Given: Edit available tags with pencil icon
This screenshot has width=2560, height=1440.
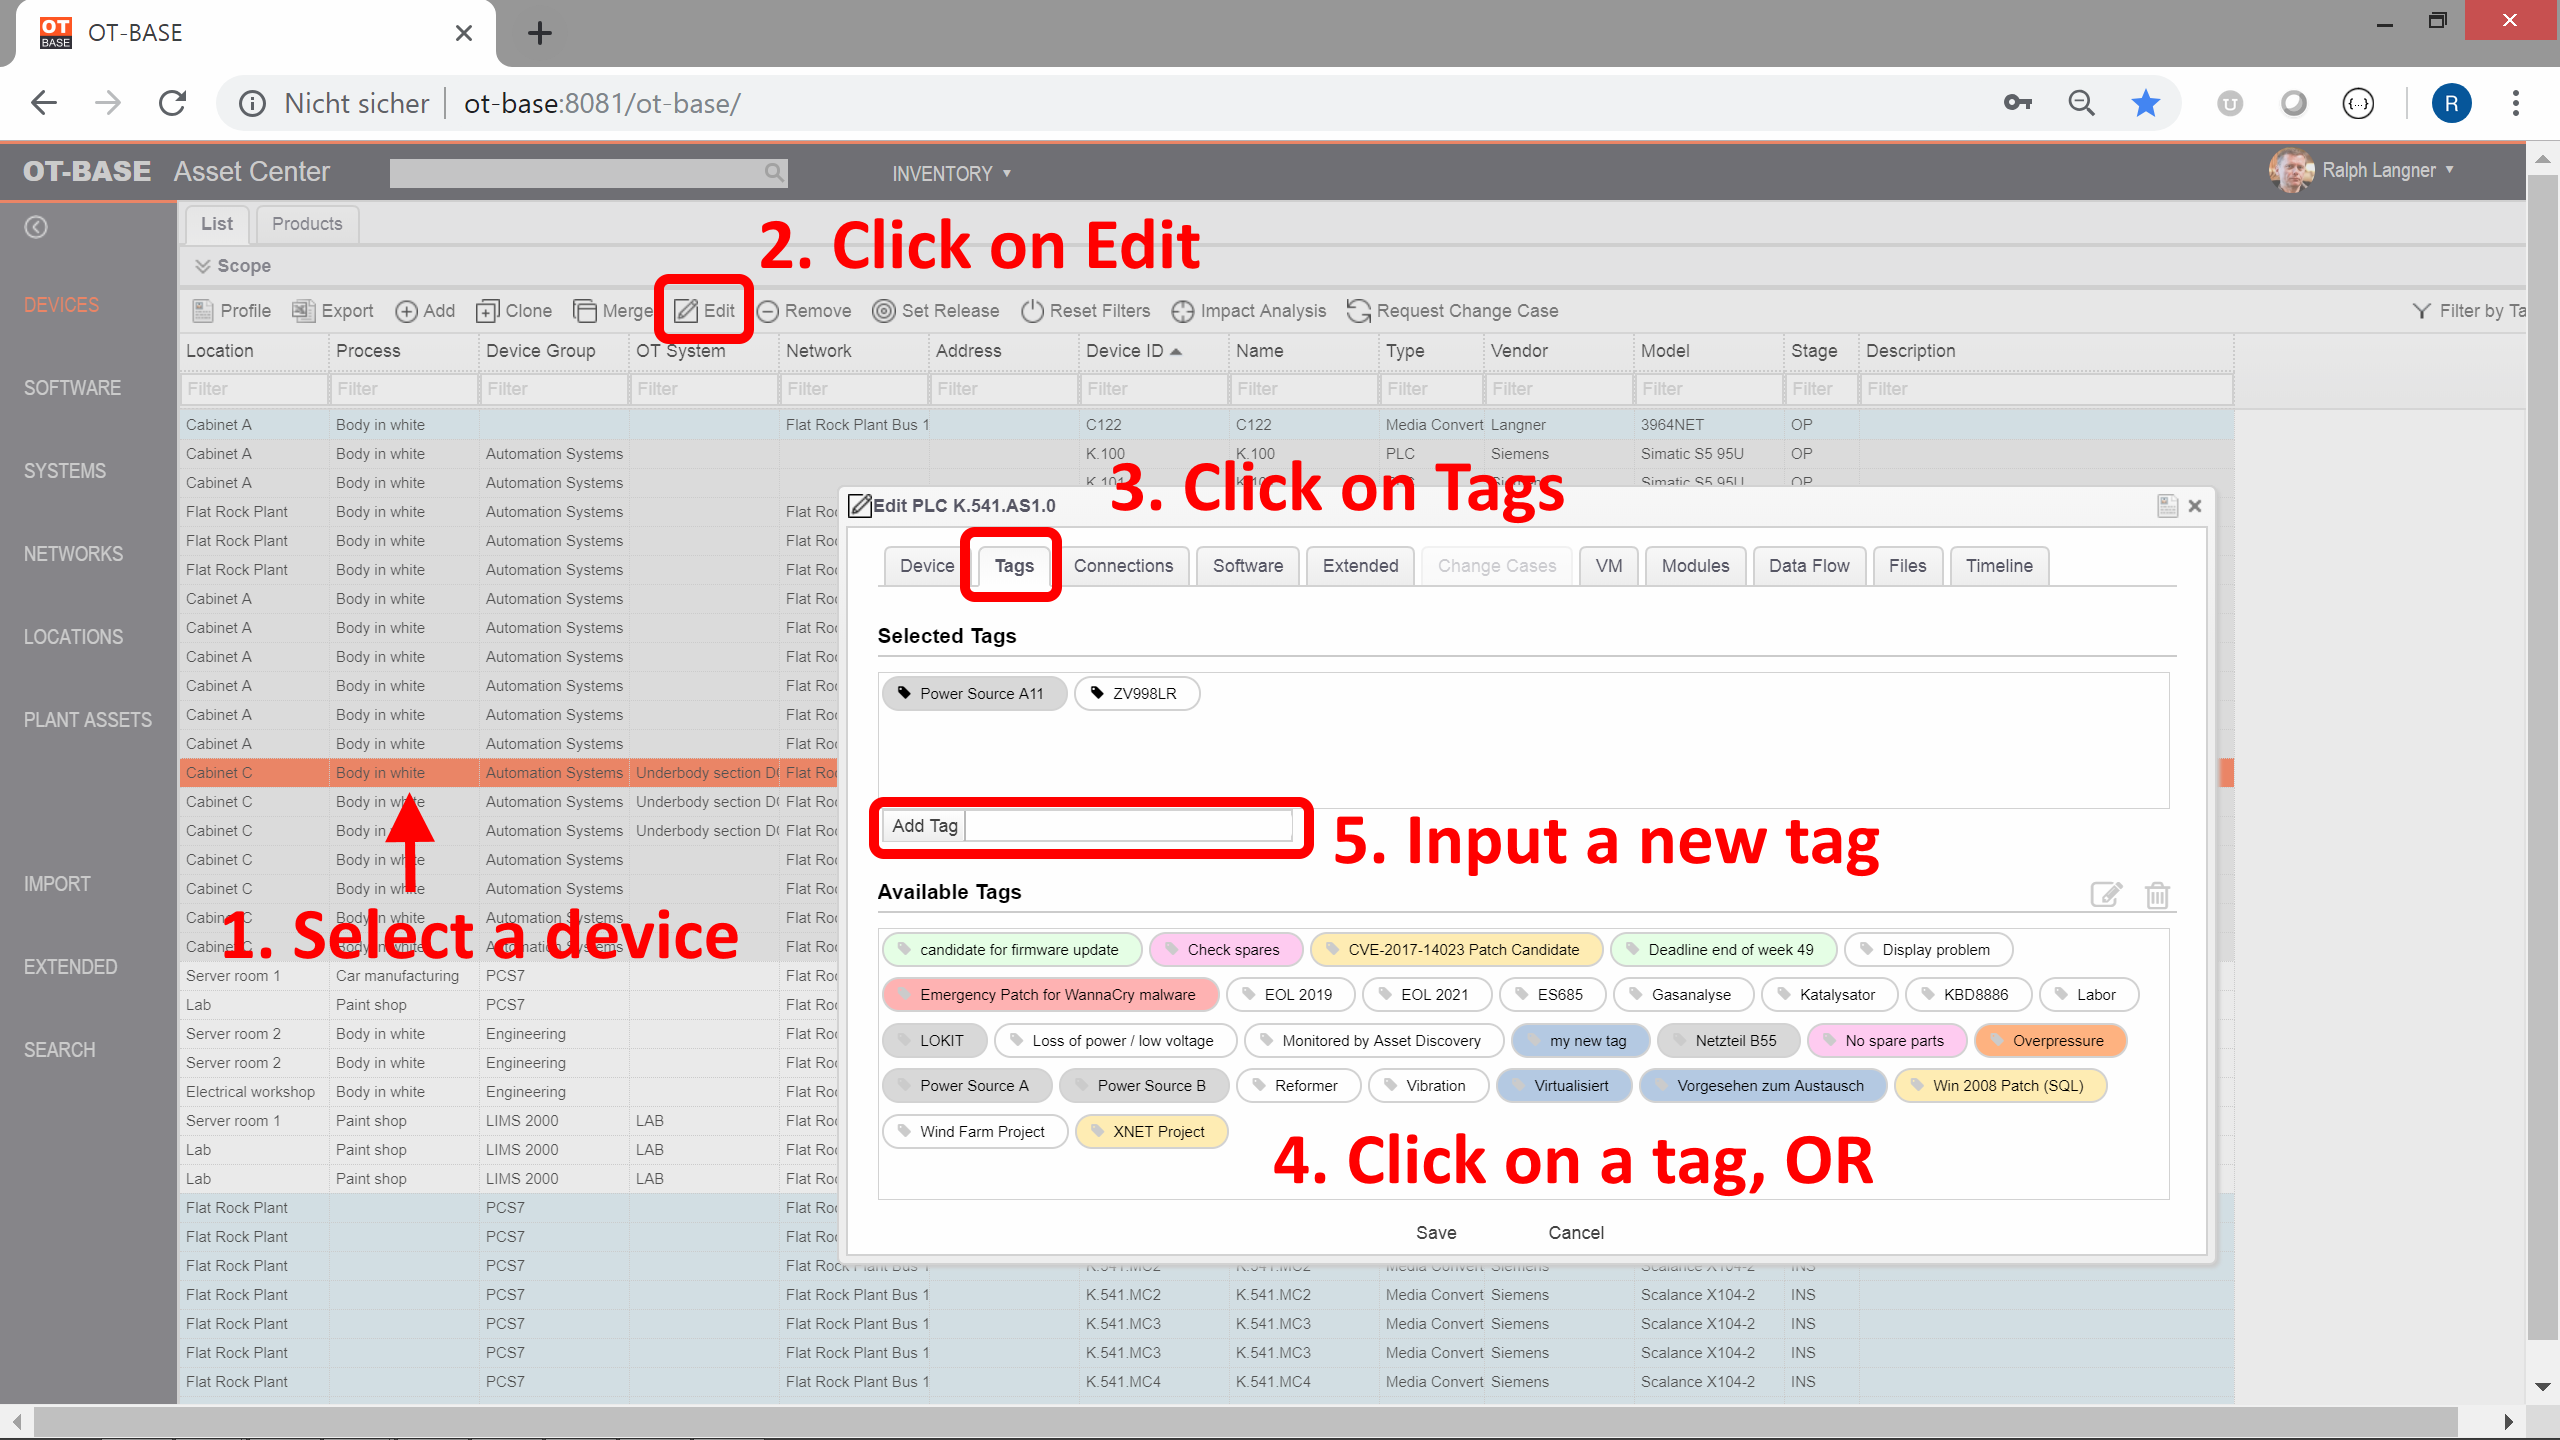Looking at the screenshot, I should [2106, 894].
